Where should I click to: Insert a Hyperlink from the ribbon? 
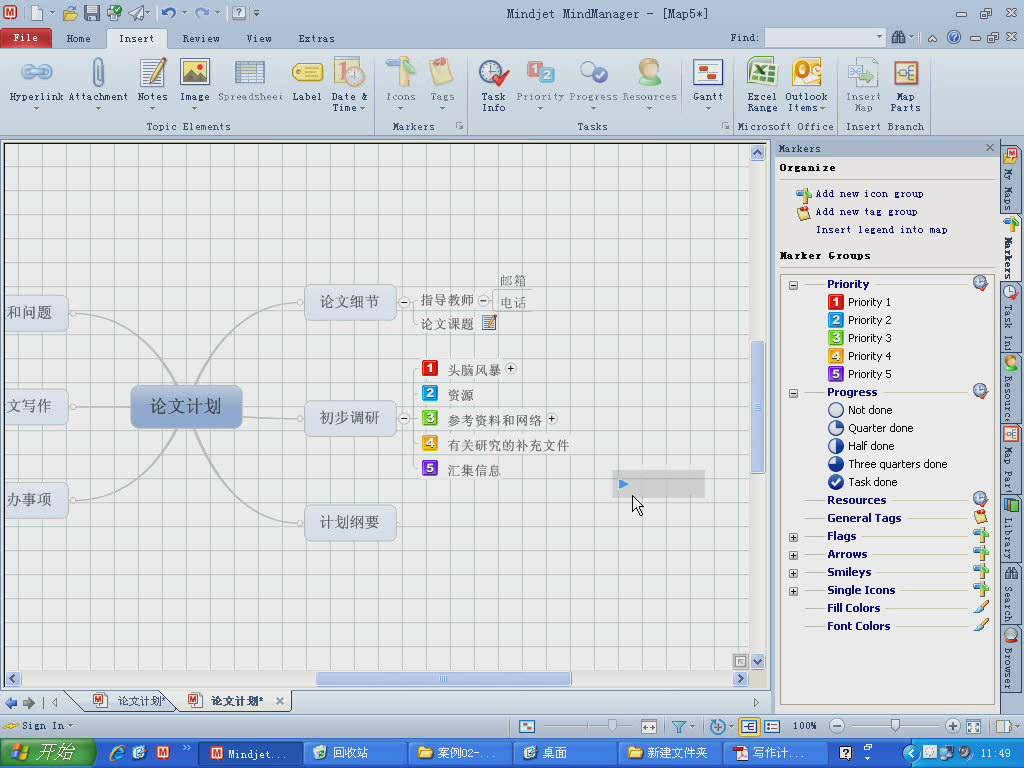click(x=37, y=81)
